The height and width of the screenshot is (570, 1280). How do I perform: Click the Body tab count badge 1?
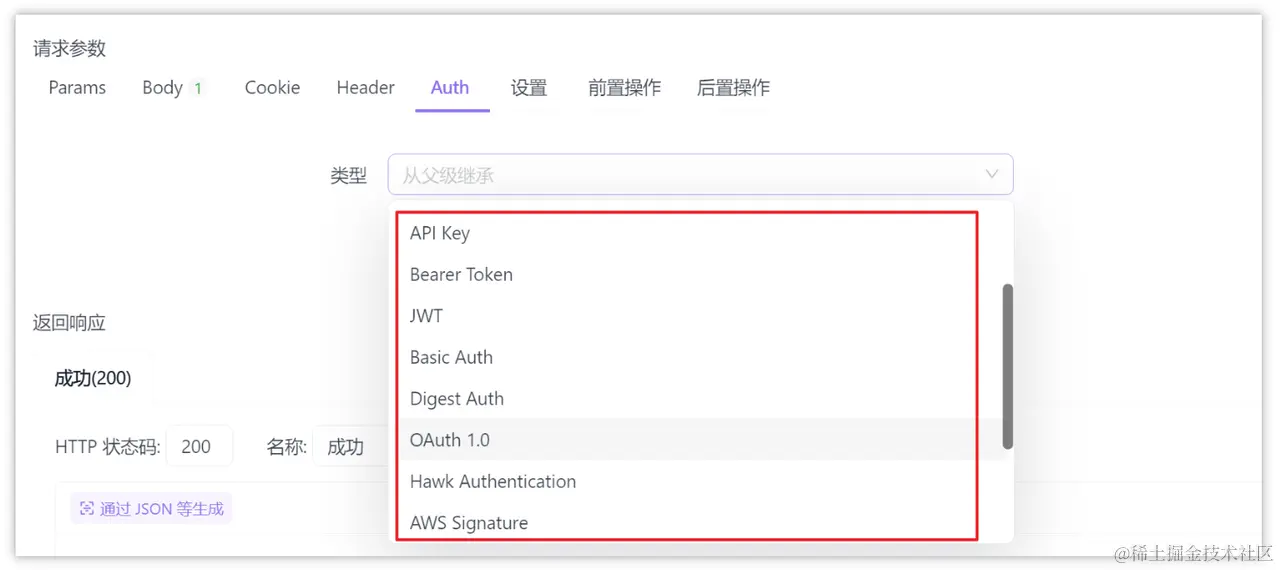pyautogui.click(x=198, y=89)
